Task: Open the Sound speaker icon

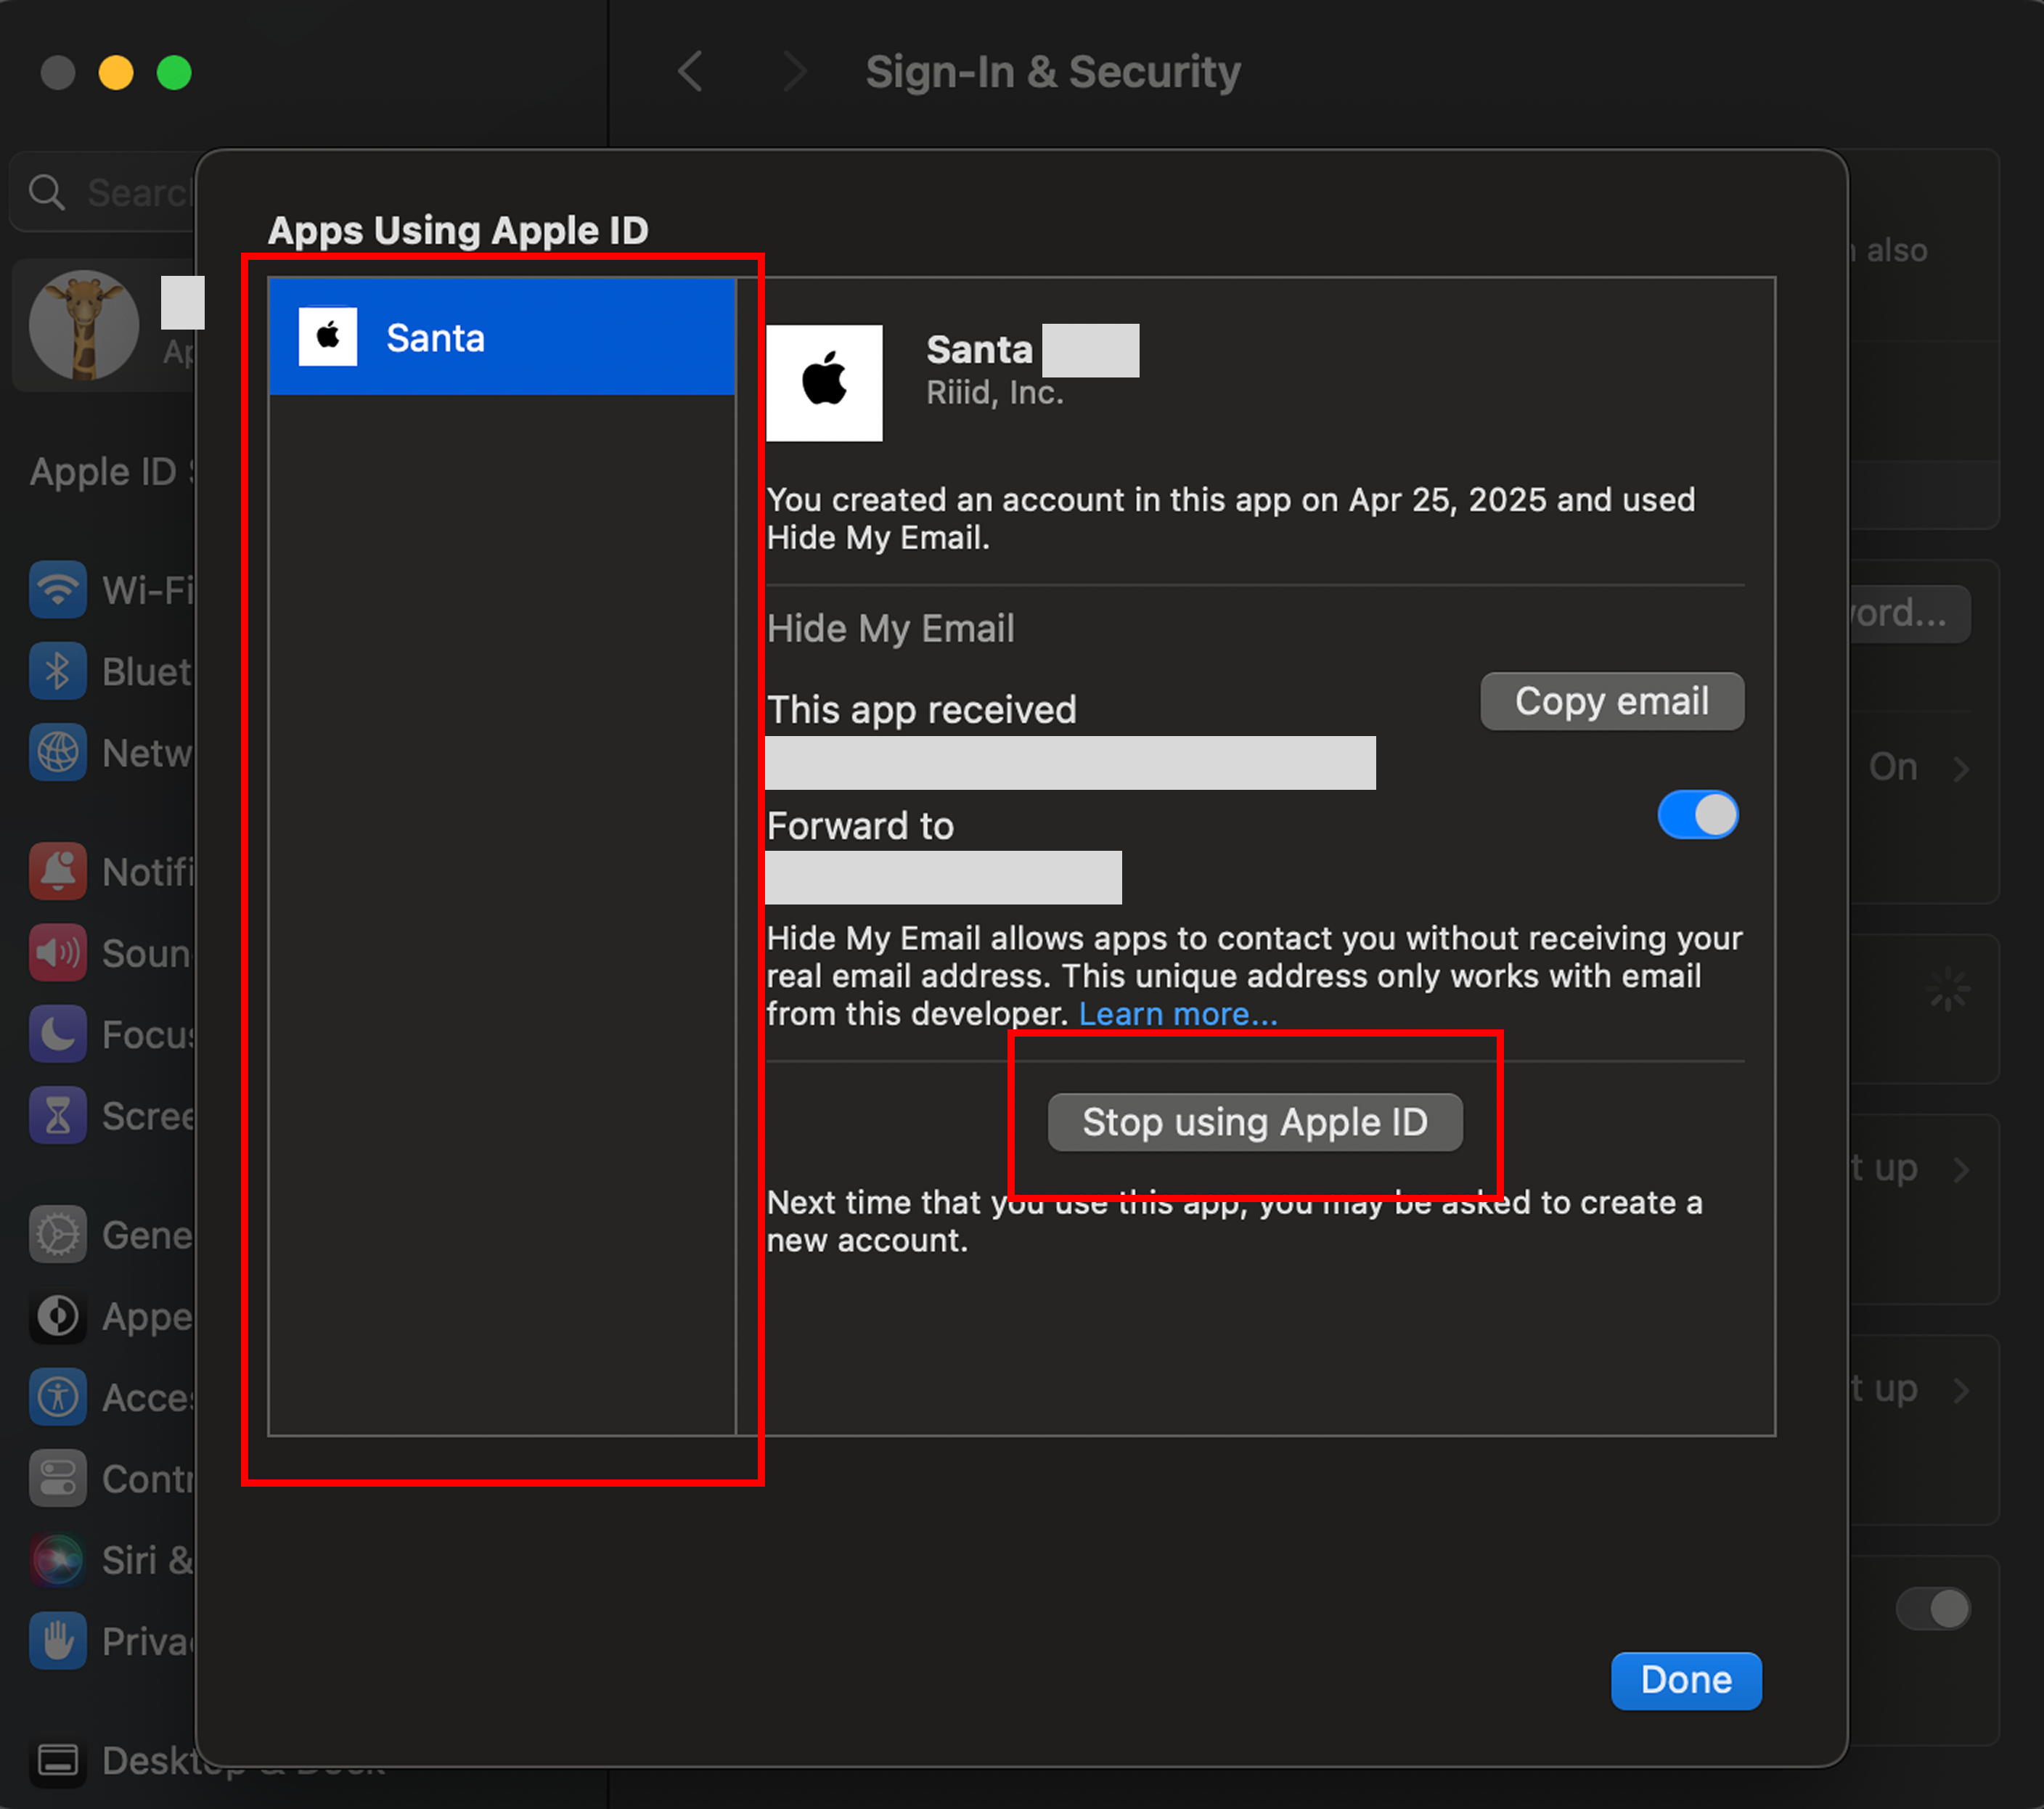Action: tap(57, 952)
